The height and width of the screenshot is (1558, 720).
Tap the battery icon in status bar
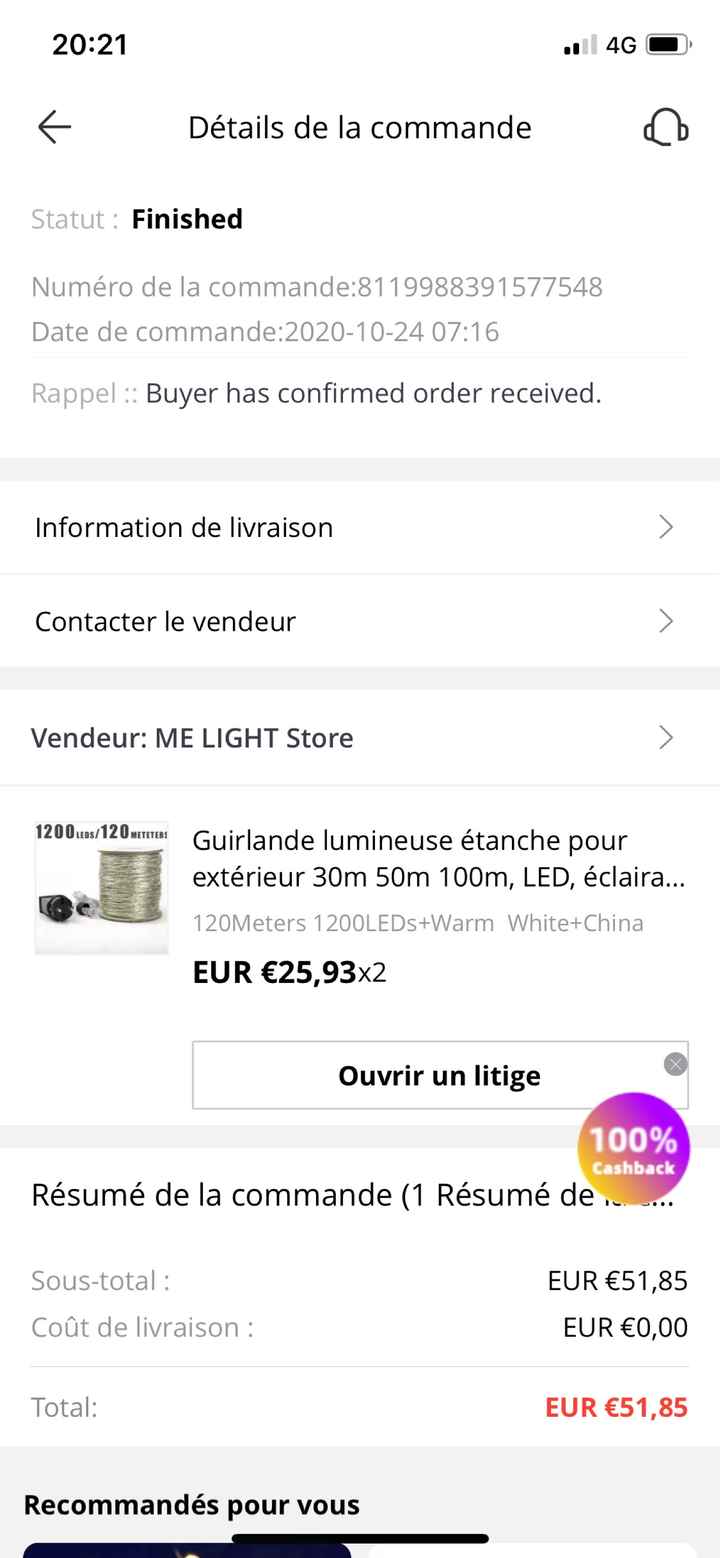pos(668,45)
